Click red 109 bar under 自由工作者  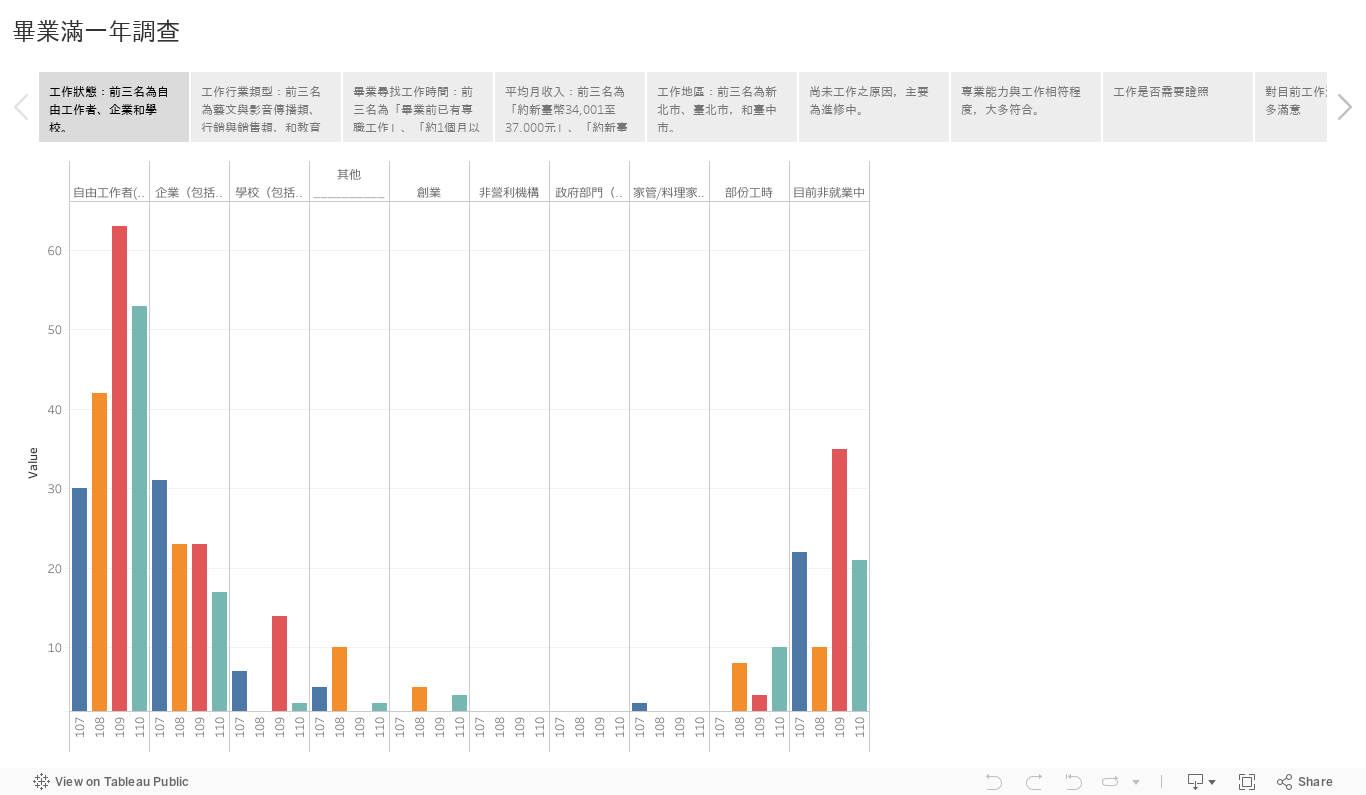point(119,468)
